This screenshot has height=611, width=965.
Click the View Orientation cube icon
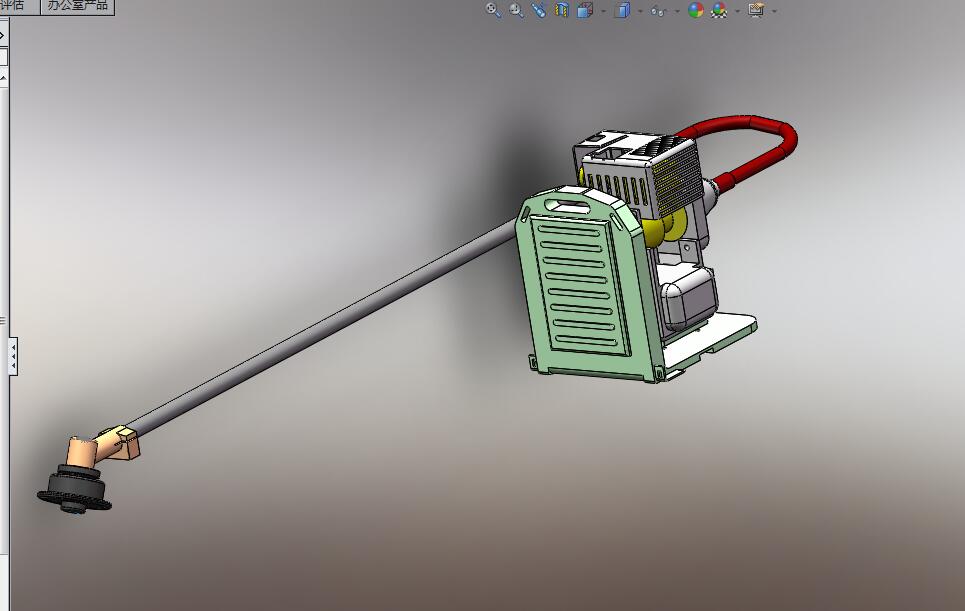(x=585, y=10)
